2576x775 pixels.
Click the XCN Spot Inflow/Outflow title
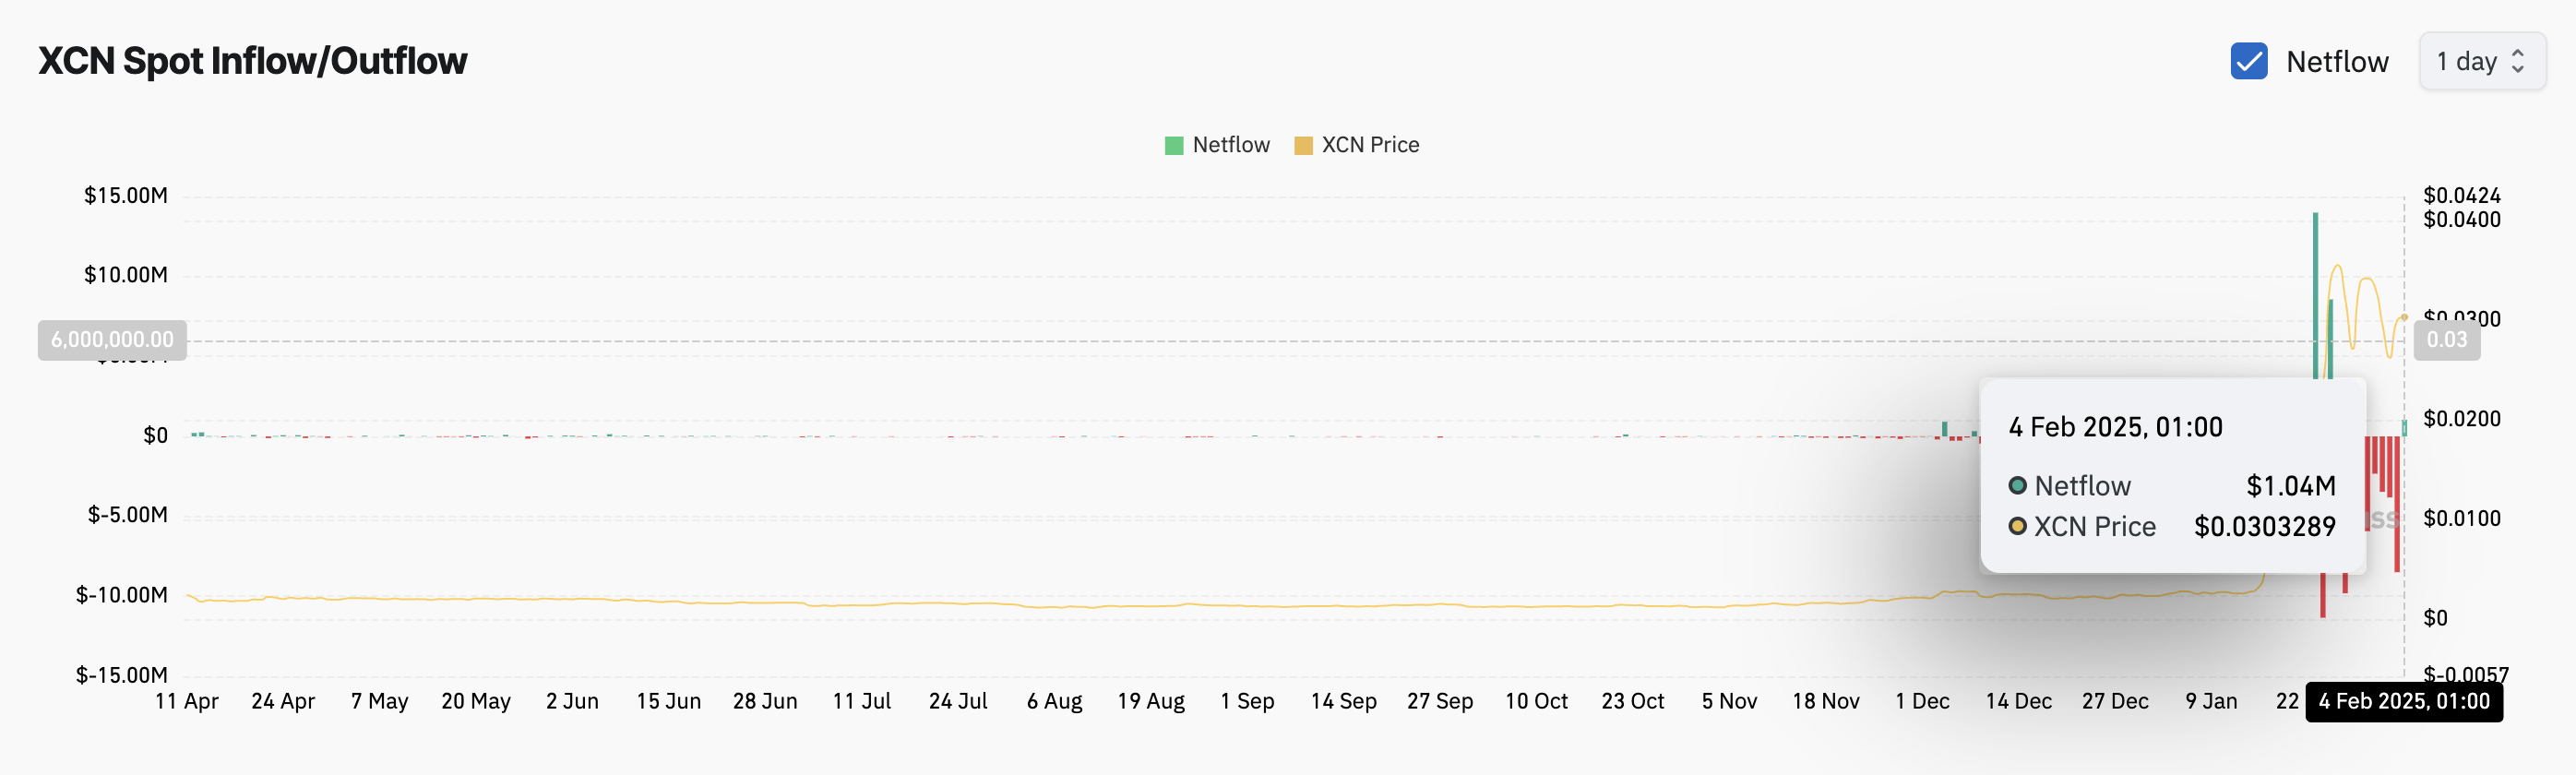[x=252, y=61]
